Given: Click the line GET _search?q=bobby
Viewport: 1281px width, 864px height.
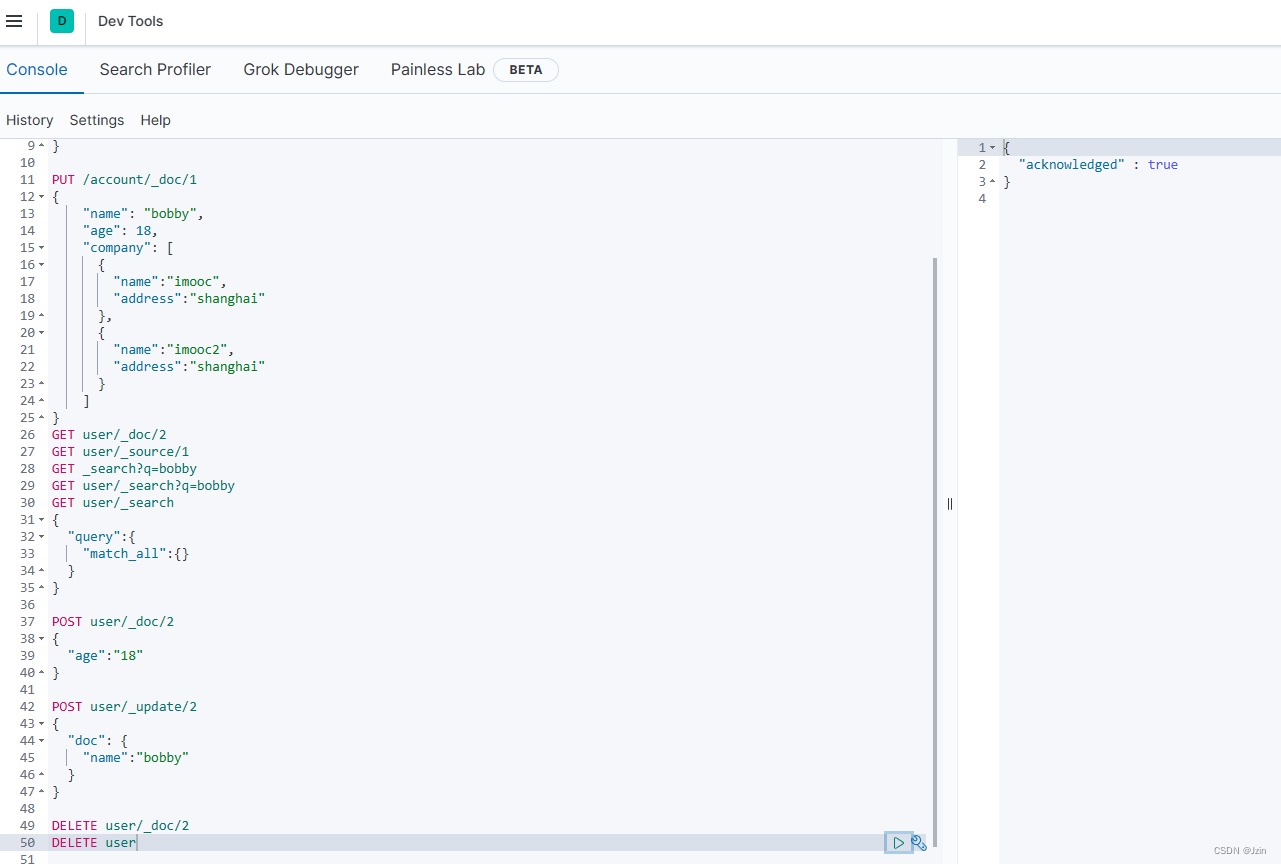Looking at the screenshot, I should [125, 469].
